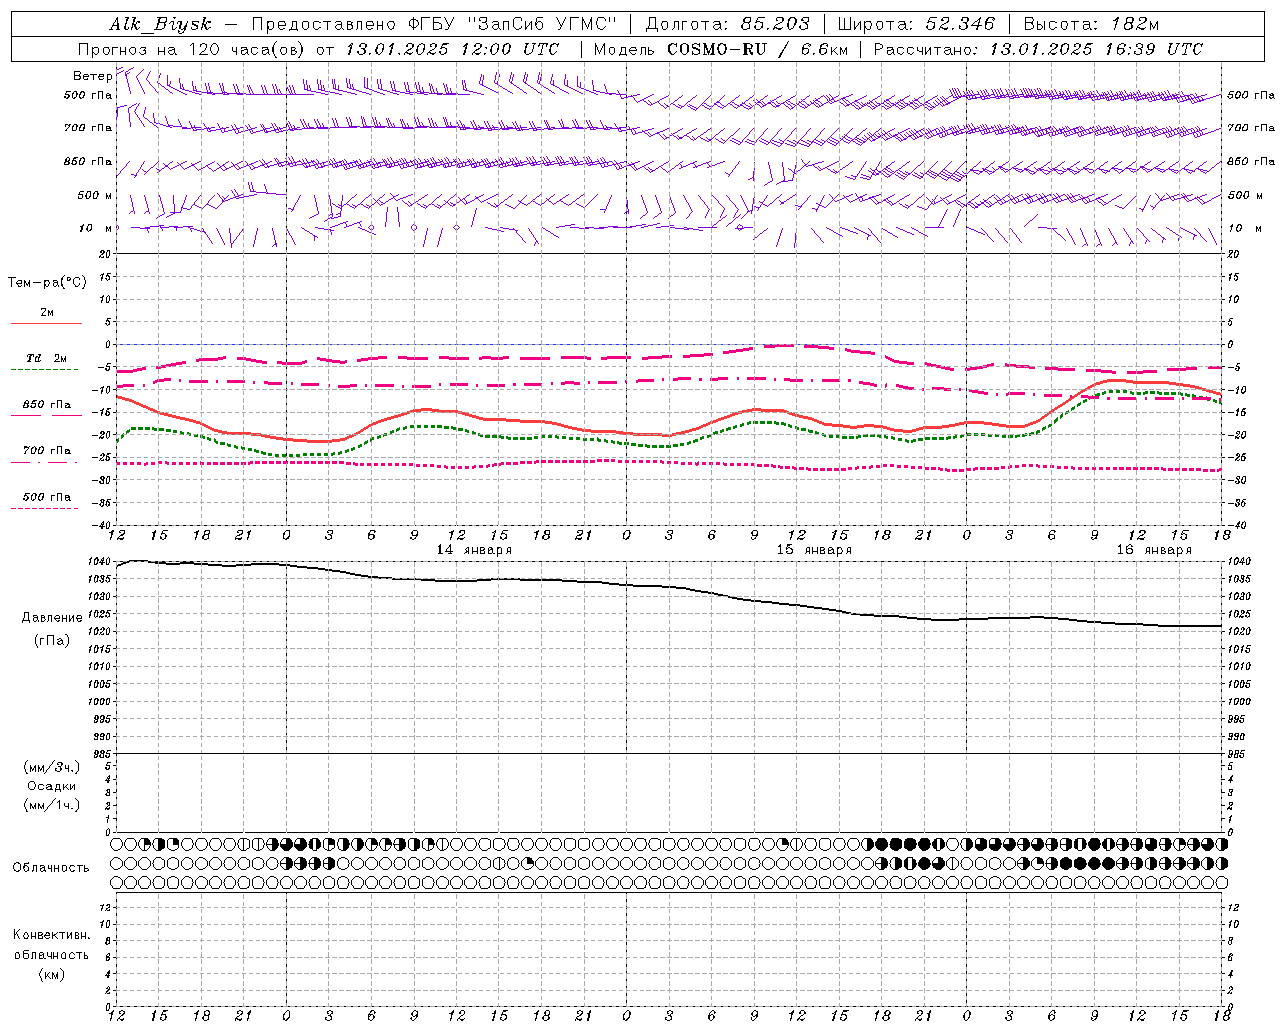Click '500 гПа' in the temperature legend

point(47,497)
